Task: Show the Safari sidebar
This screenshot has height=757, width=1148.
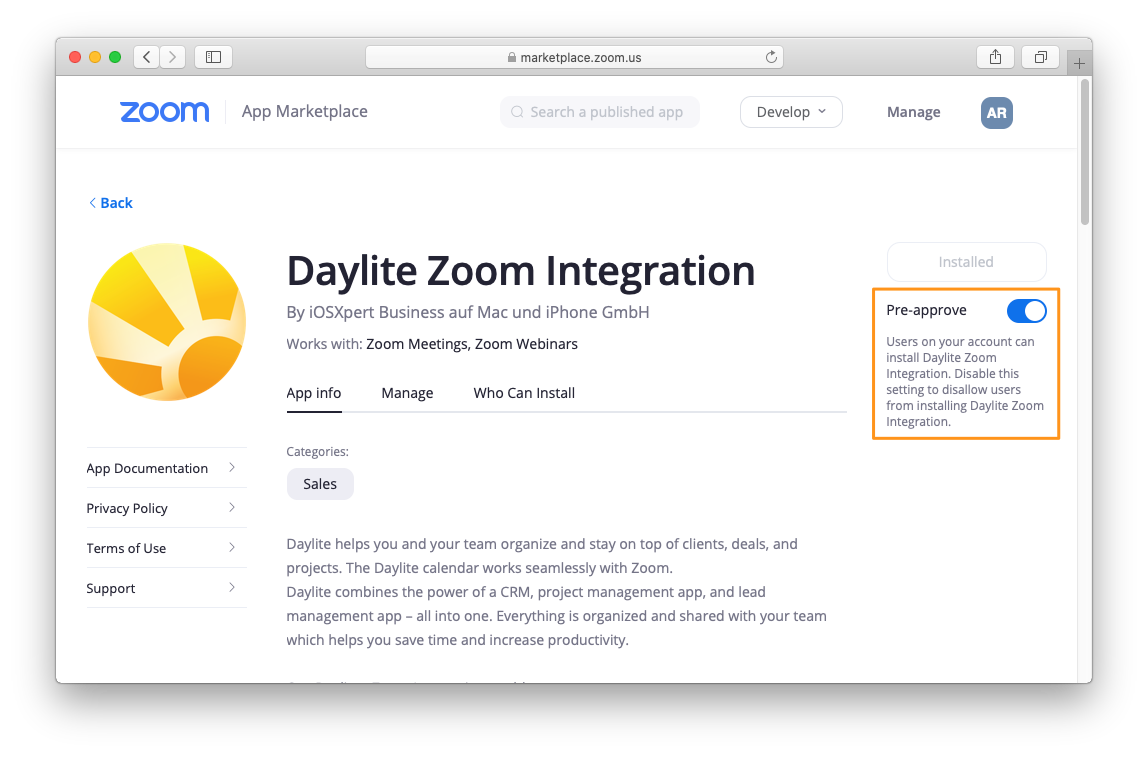Action: 214,57
